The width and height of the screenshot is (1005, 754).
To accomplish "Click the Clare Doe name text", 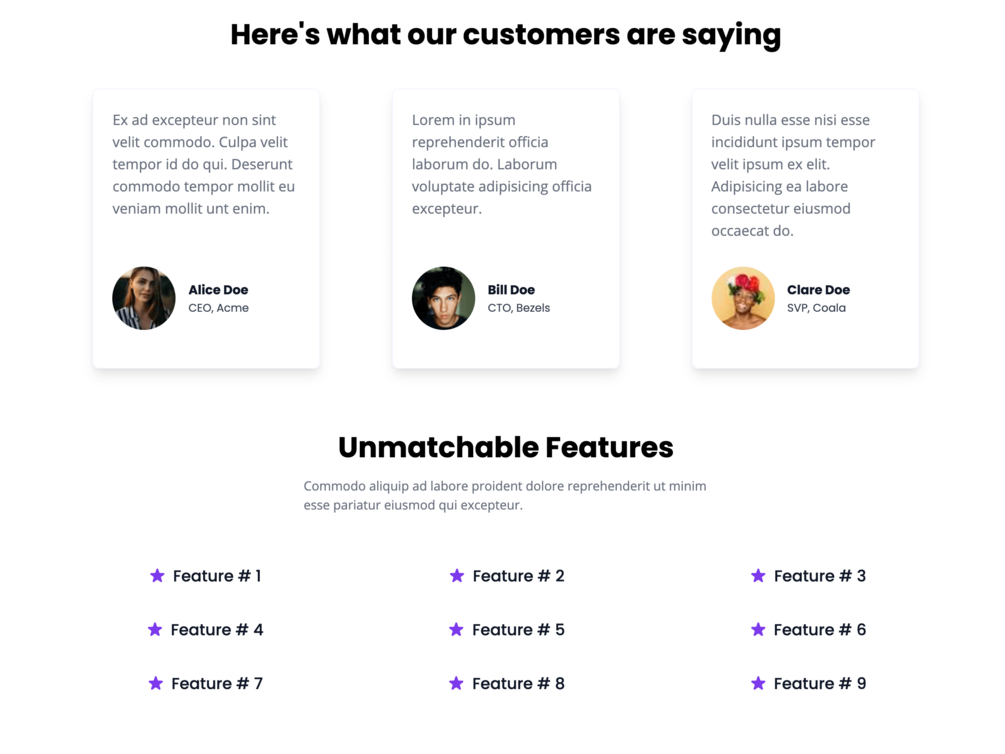I will tap(818, 290).
